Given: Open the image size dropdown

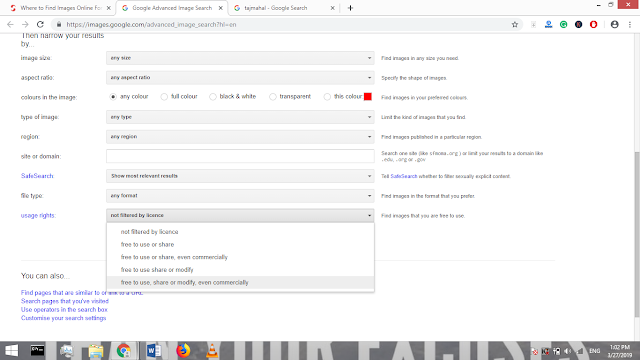Looking at the screenshot, I should point(240,58).
